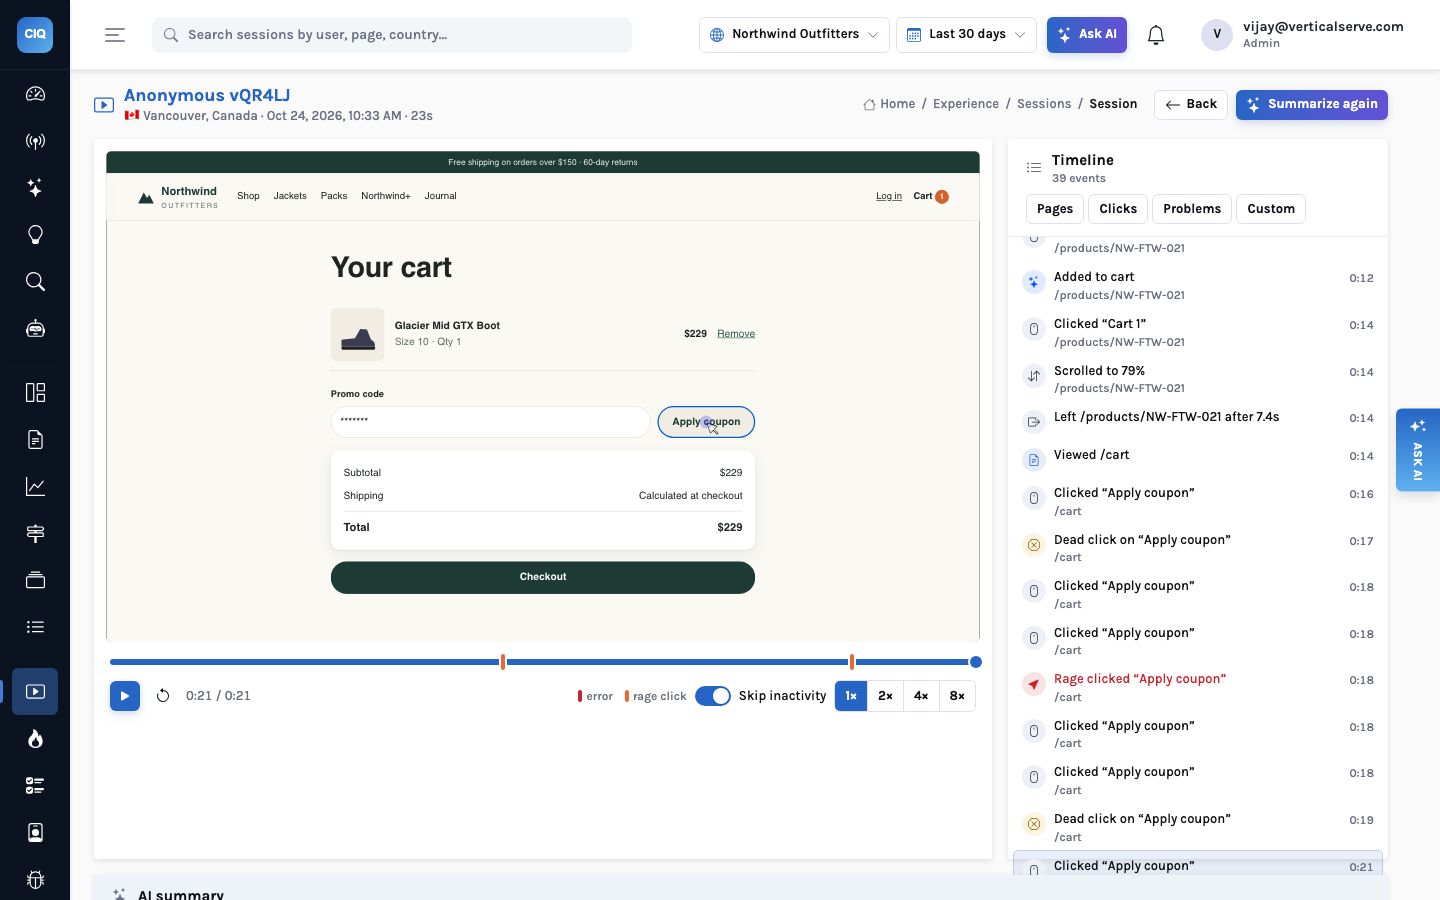Screen dimensions: 1440x900
Task: Open the flame heatmaps sidebar icon
Action: [x=35, y=739]
